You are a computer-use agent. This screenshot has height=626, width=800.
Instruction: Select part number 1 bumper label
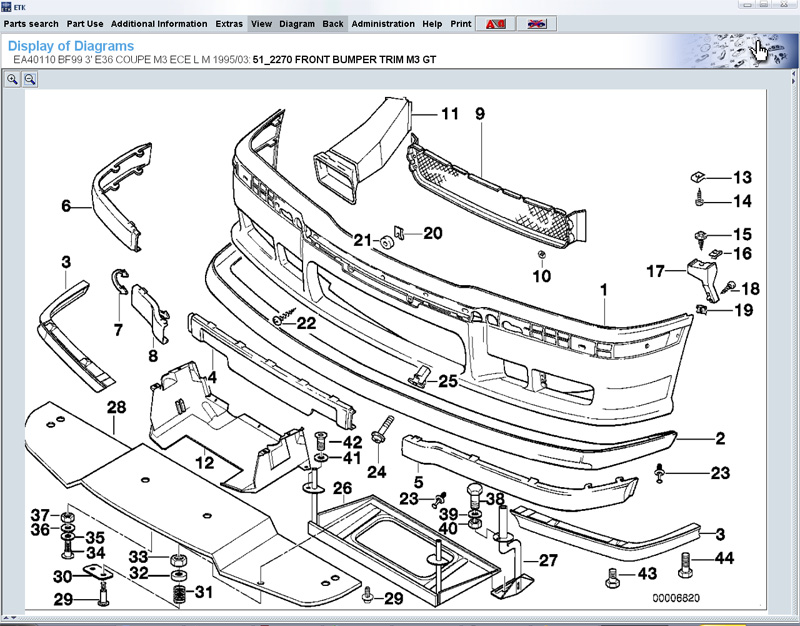coord(604,290)
